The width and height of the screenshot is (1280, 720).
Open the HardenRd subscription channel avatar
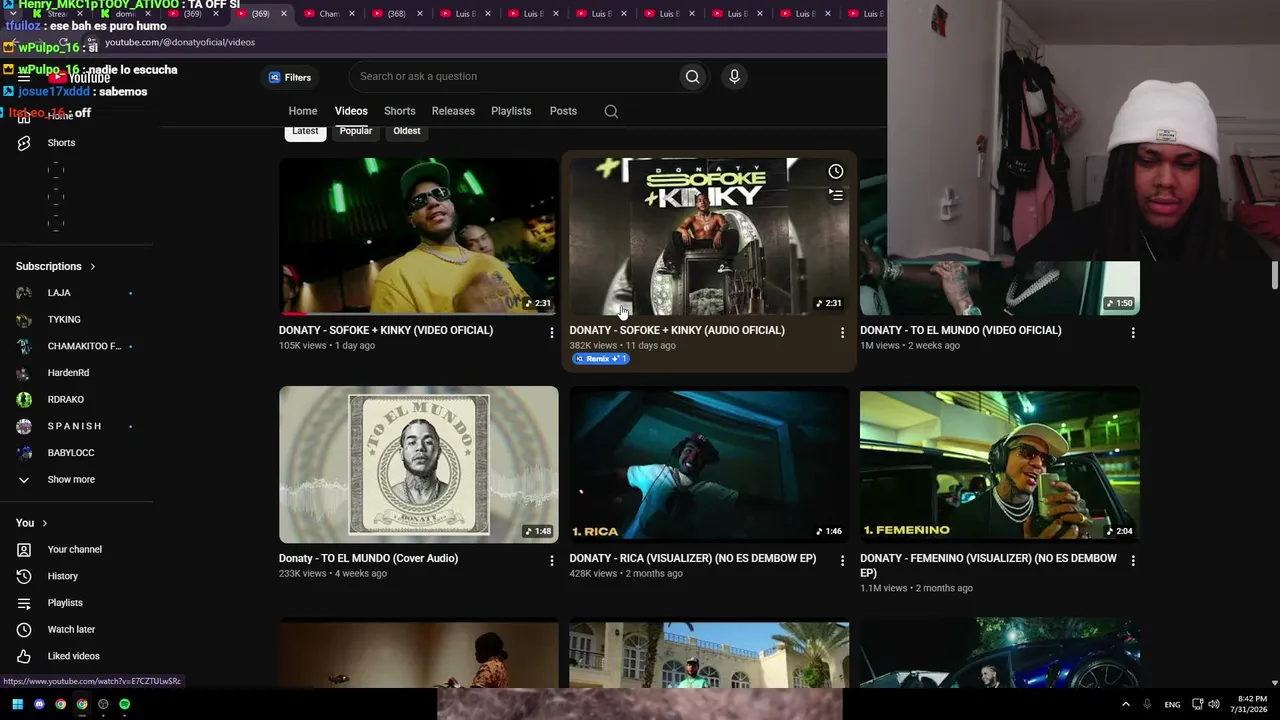24,373
